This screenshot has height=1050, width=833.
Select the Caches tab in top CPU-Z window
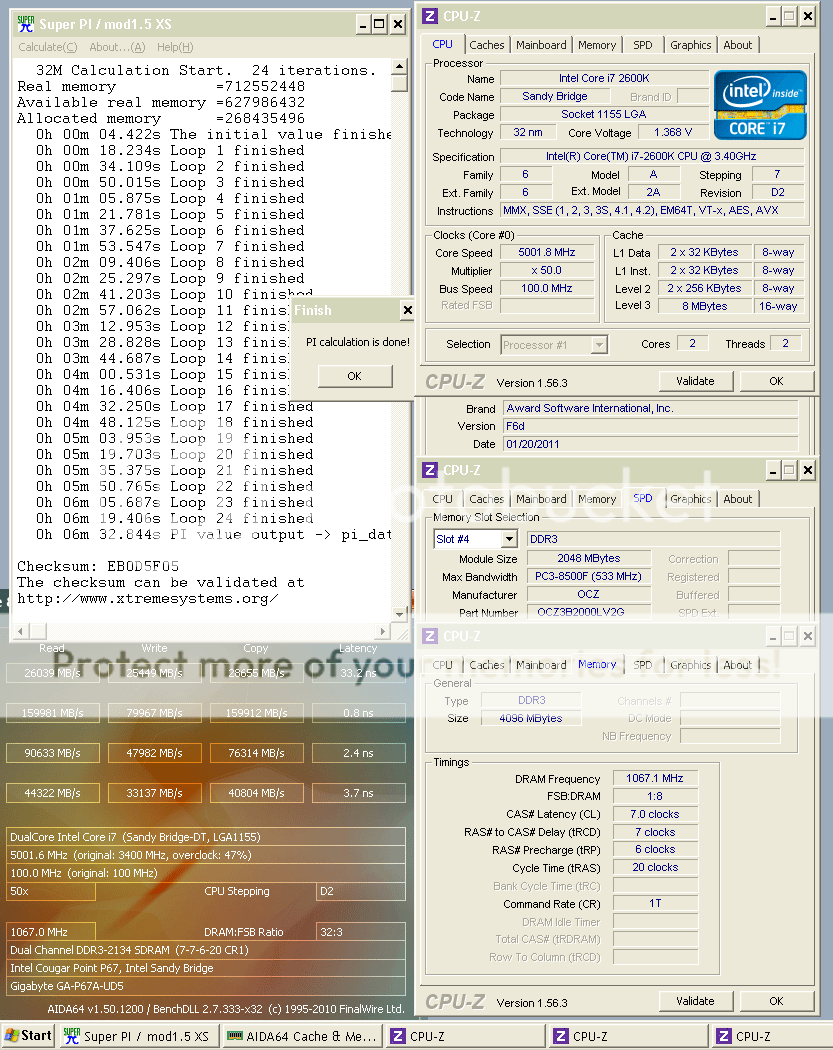(487, 45)
